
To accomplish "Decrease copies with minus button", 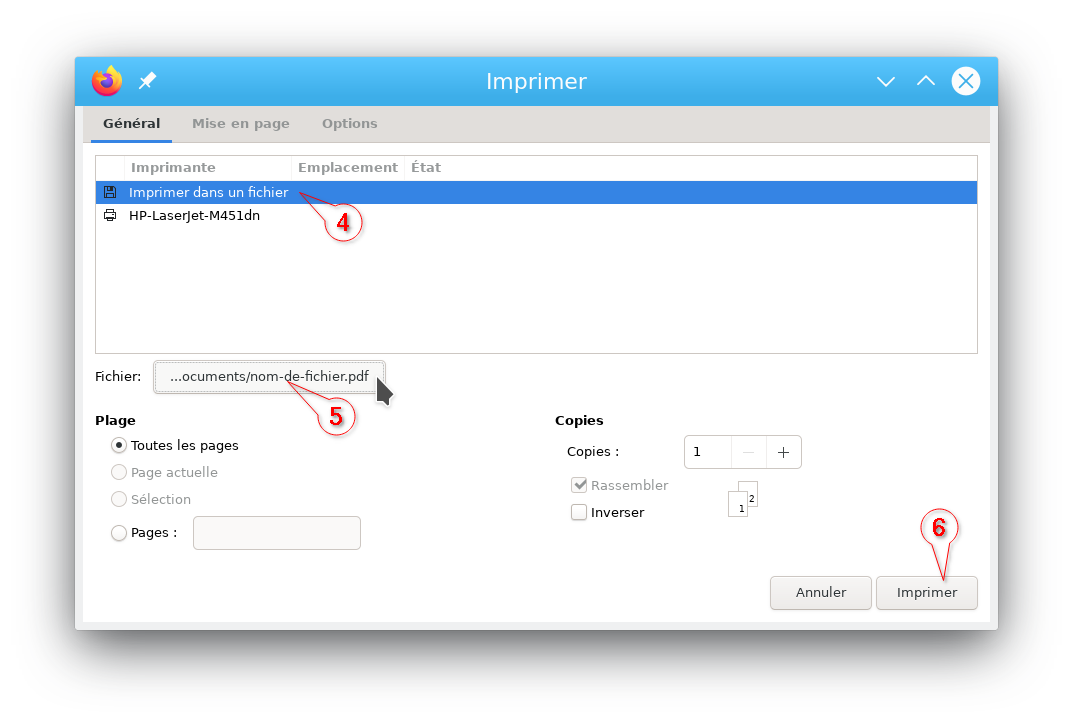I will tap(749, 452).
